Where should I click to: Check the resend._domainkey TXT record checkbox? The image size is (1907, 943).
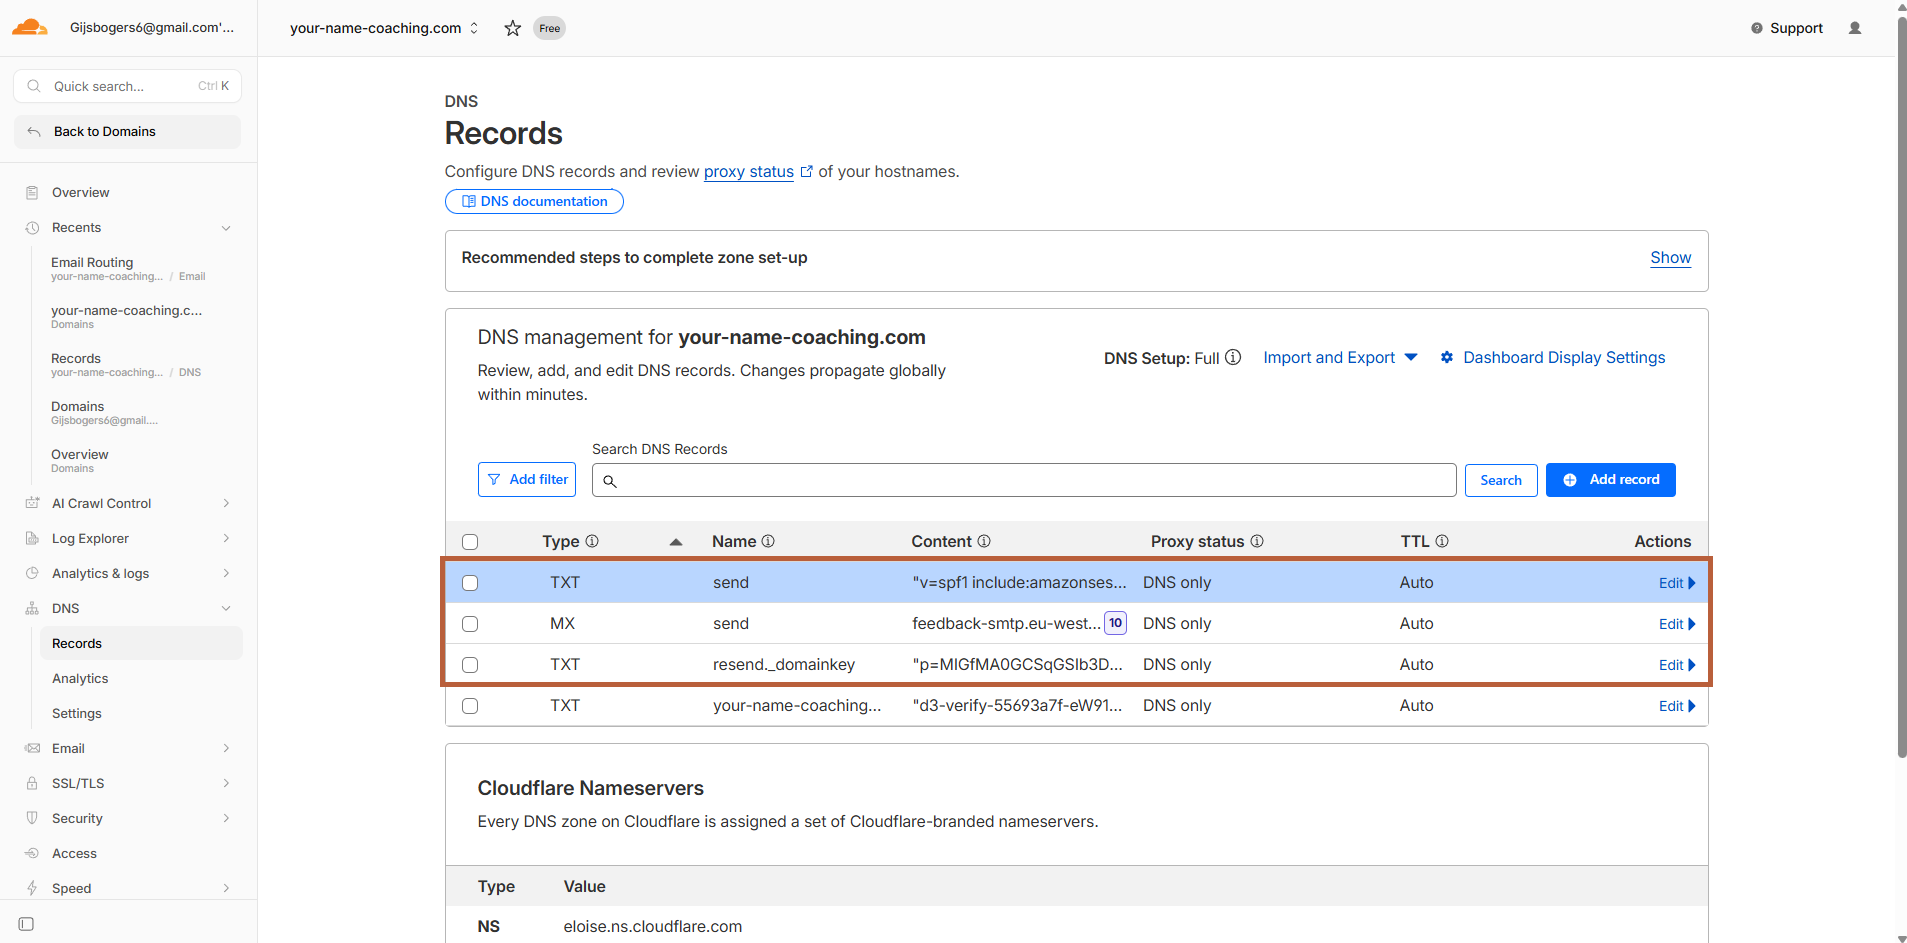click(x=470, y=664)
